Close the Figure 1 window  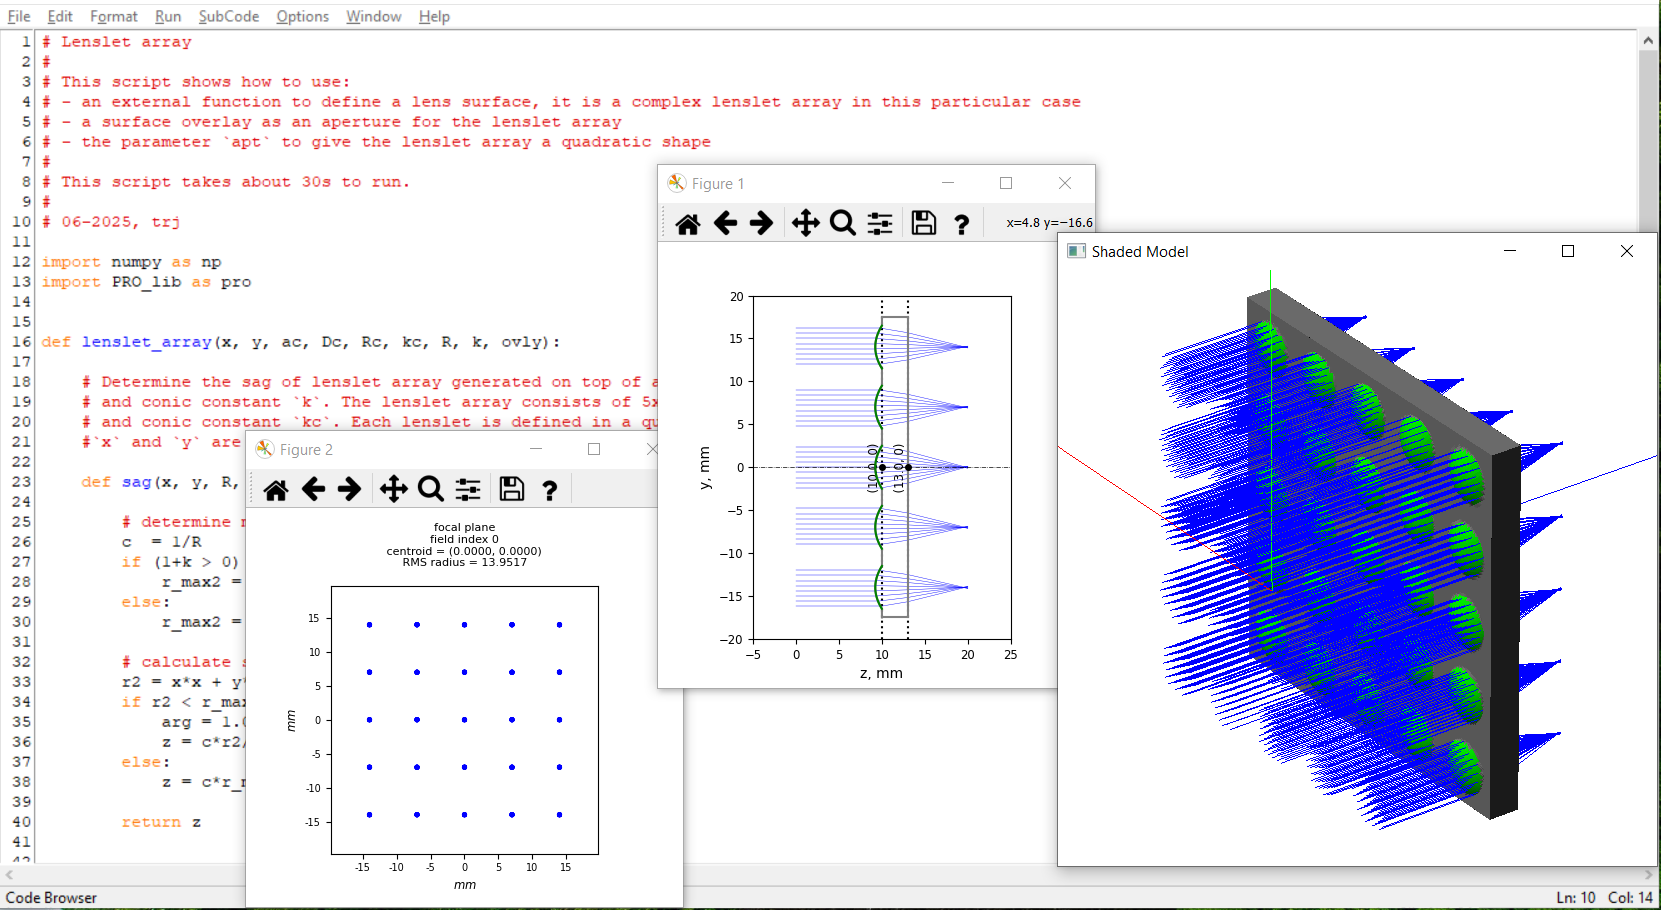point(1065,183)
